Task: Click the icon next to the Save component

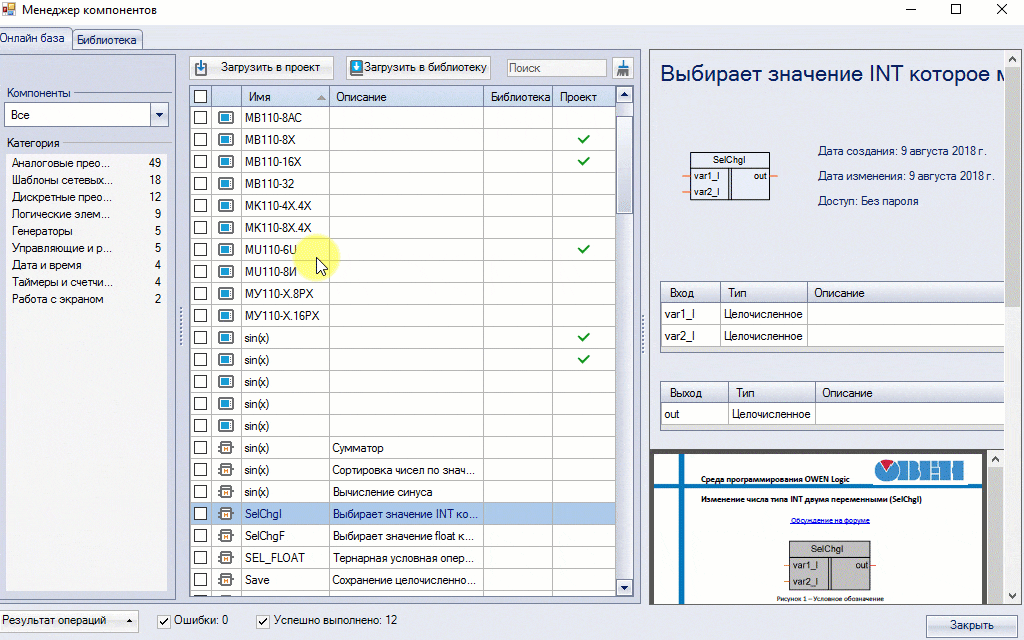Action: pos(226,580)
